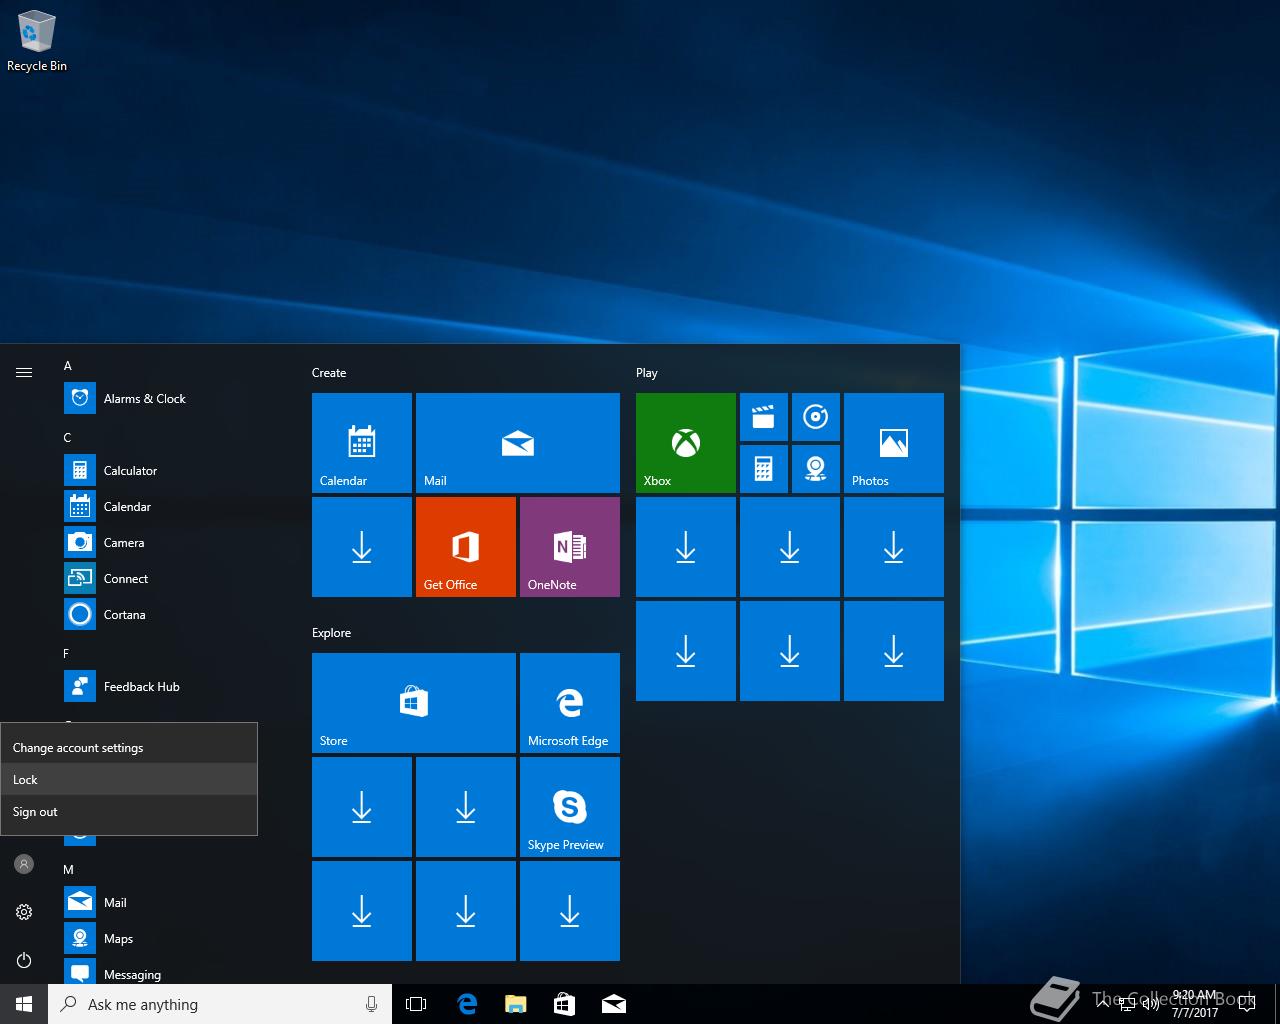This screenshot has width=1280, height=1024.
Task: Open the taskbar clock showing 9:20 AM
Action: (1195, 1004)
